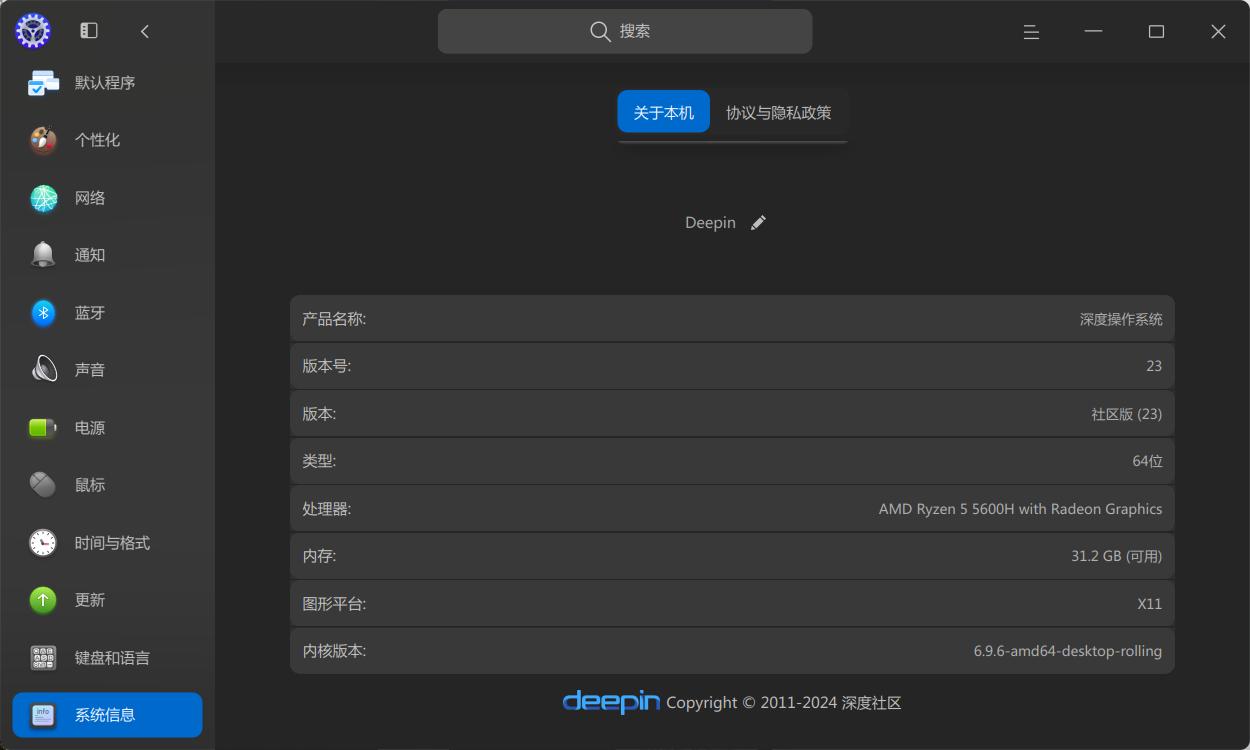Click the AMD Ryzen 5 5600H processor text
The width and height of the screenshot is (1250, 750).
pyautogui.click(x=1020, y=509)
